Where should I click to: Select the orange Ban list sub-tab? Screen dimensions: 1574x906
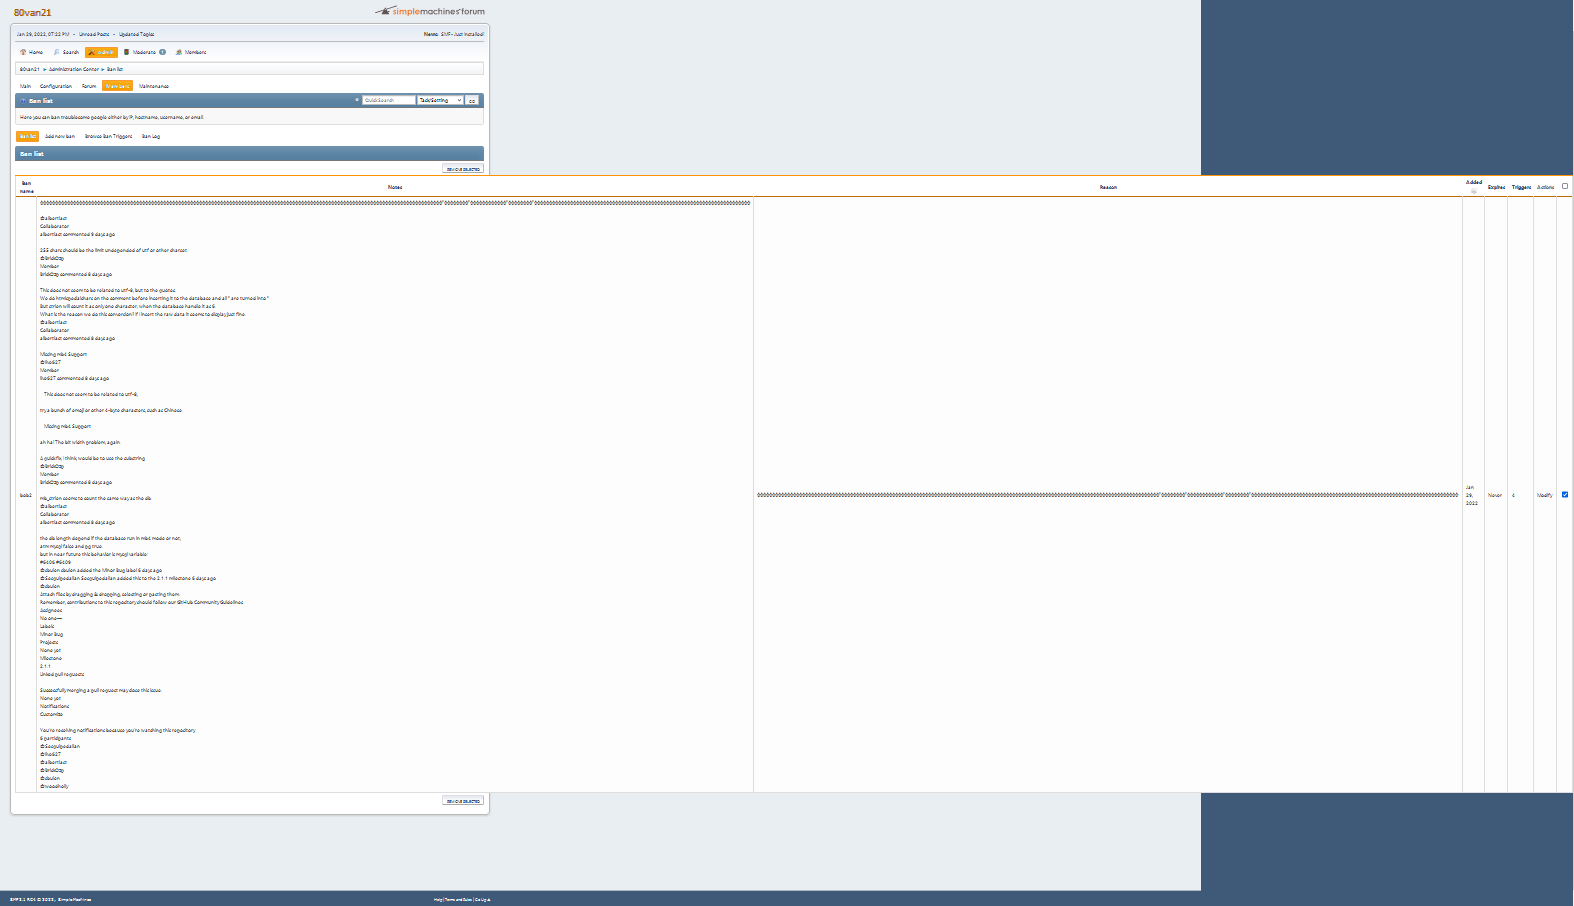click(27, 136)
